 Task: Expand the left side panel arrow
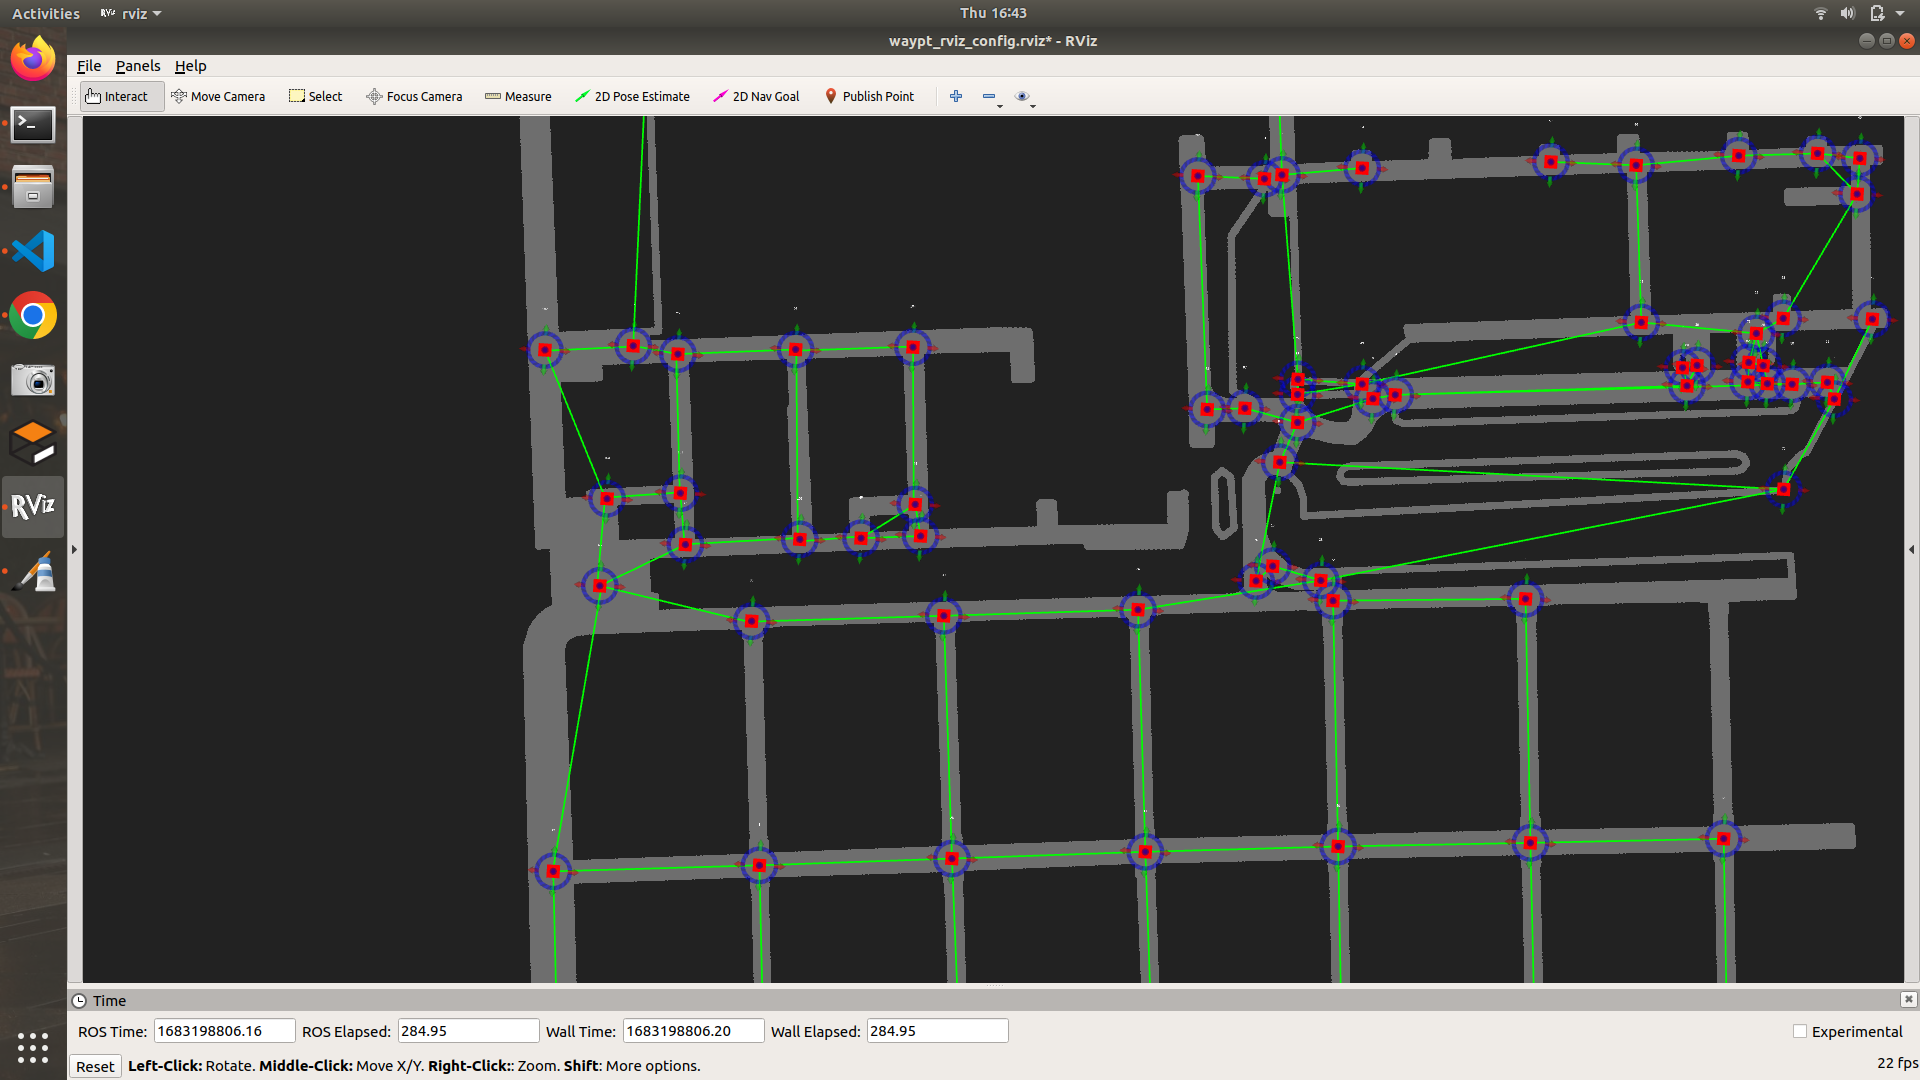point(74,549)
